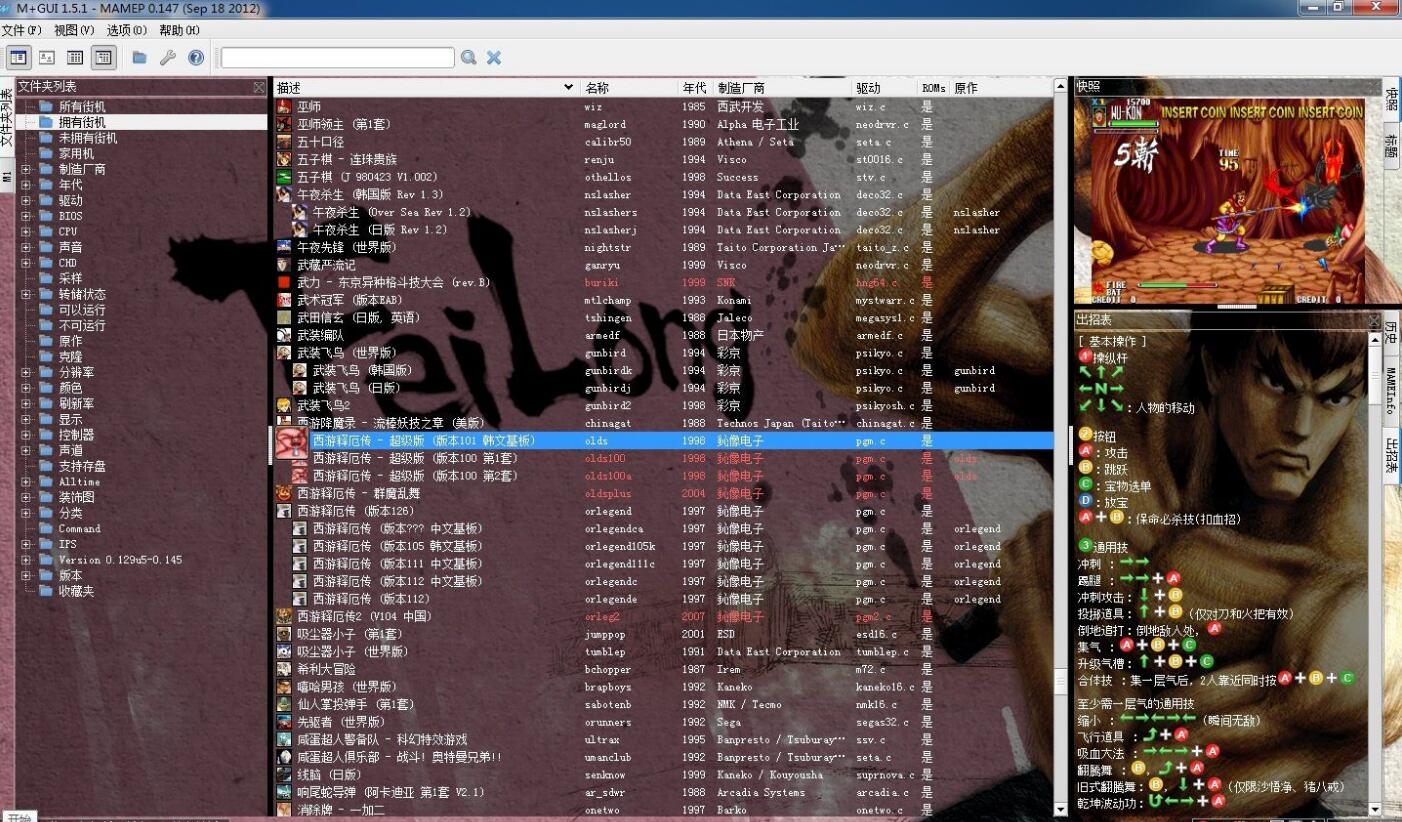Switch to the M1 tab on left edge
1402x822 pixels.
[x=7, y=175]
